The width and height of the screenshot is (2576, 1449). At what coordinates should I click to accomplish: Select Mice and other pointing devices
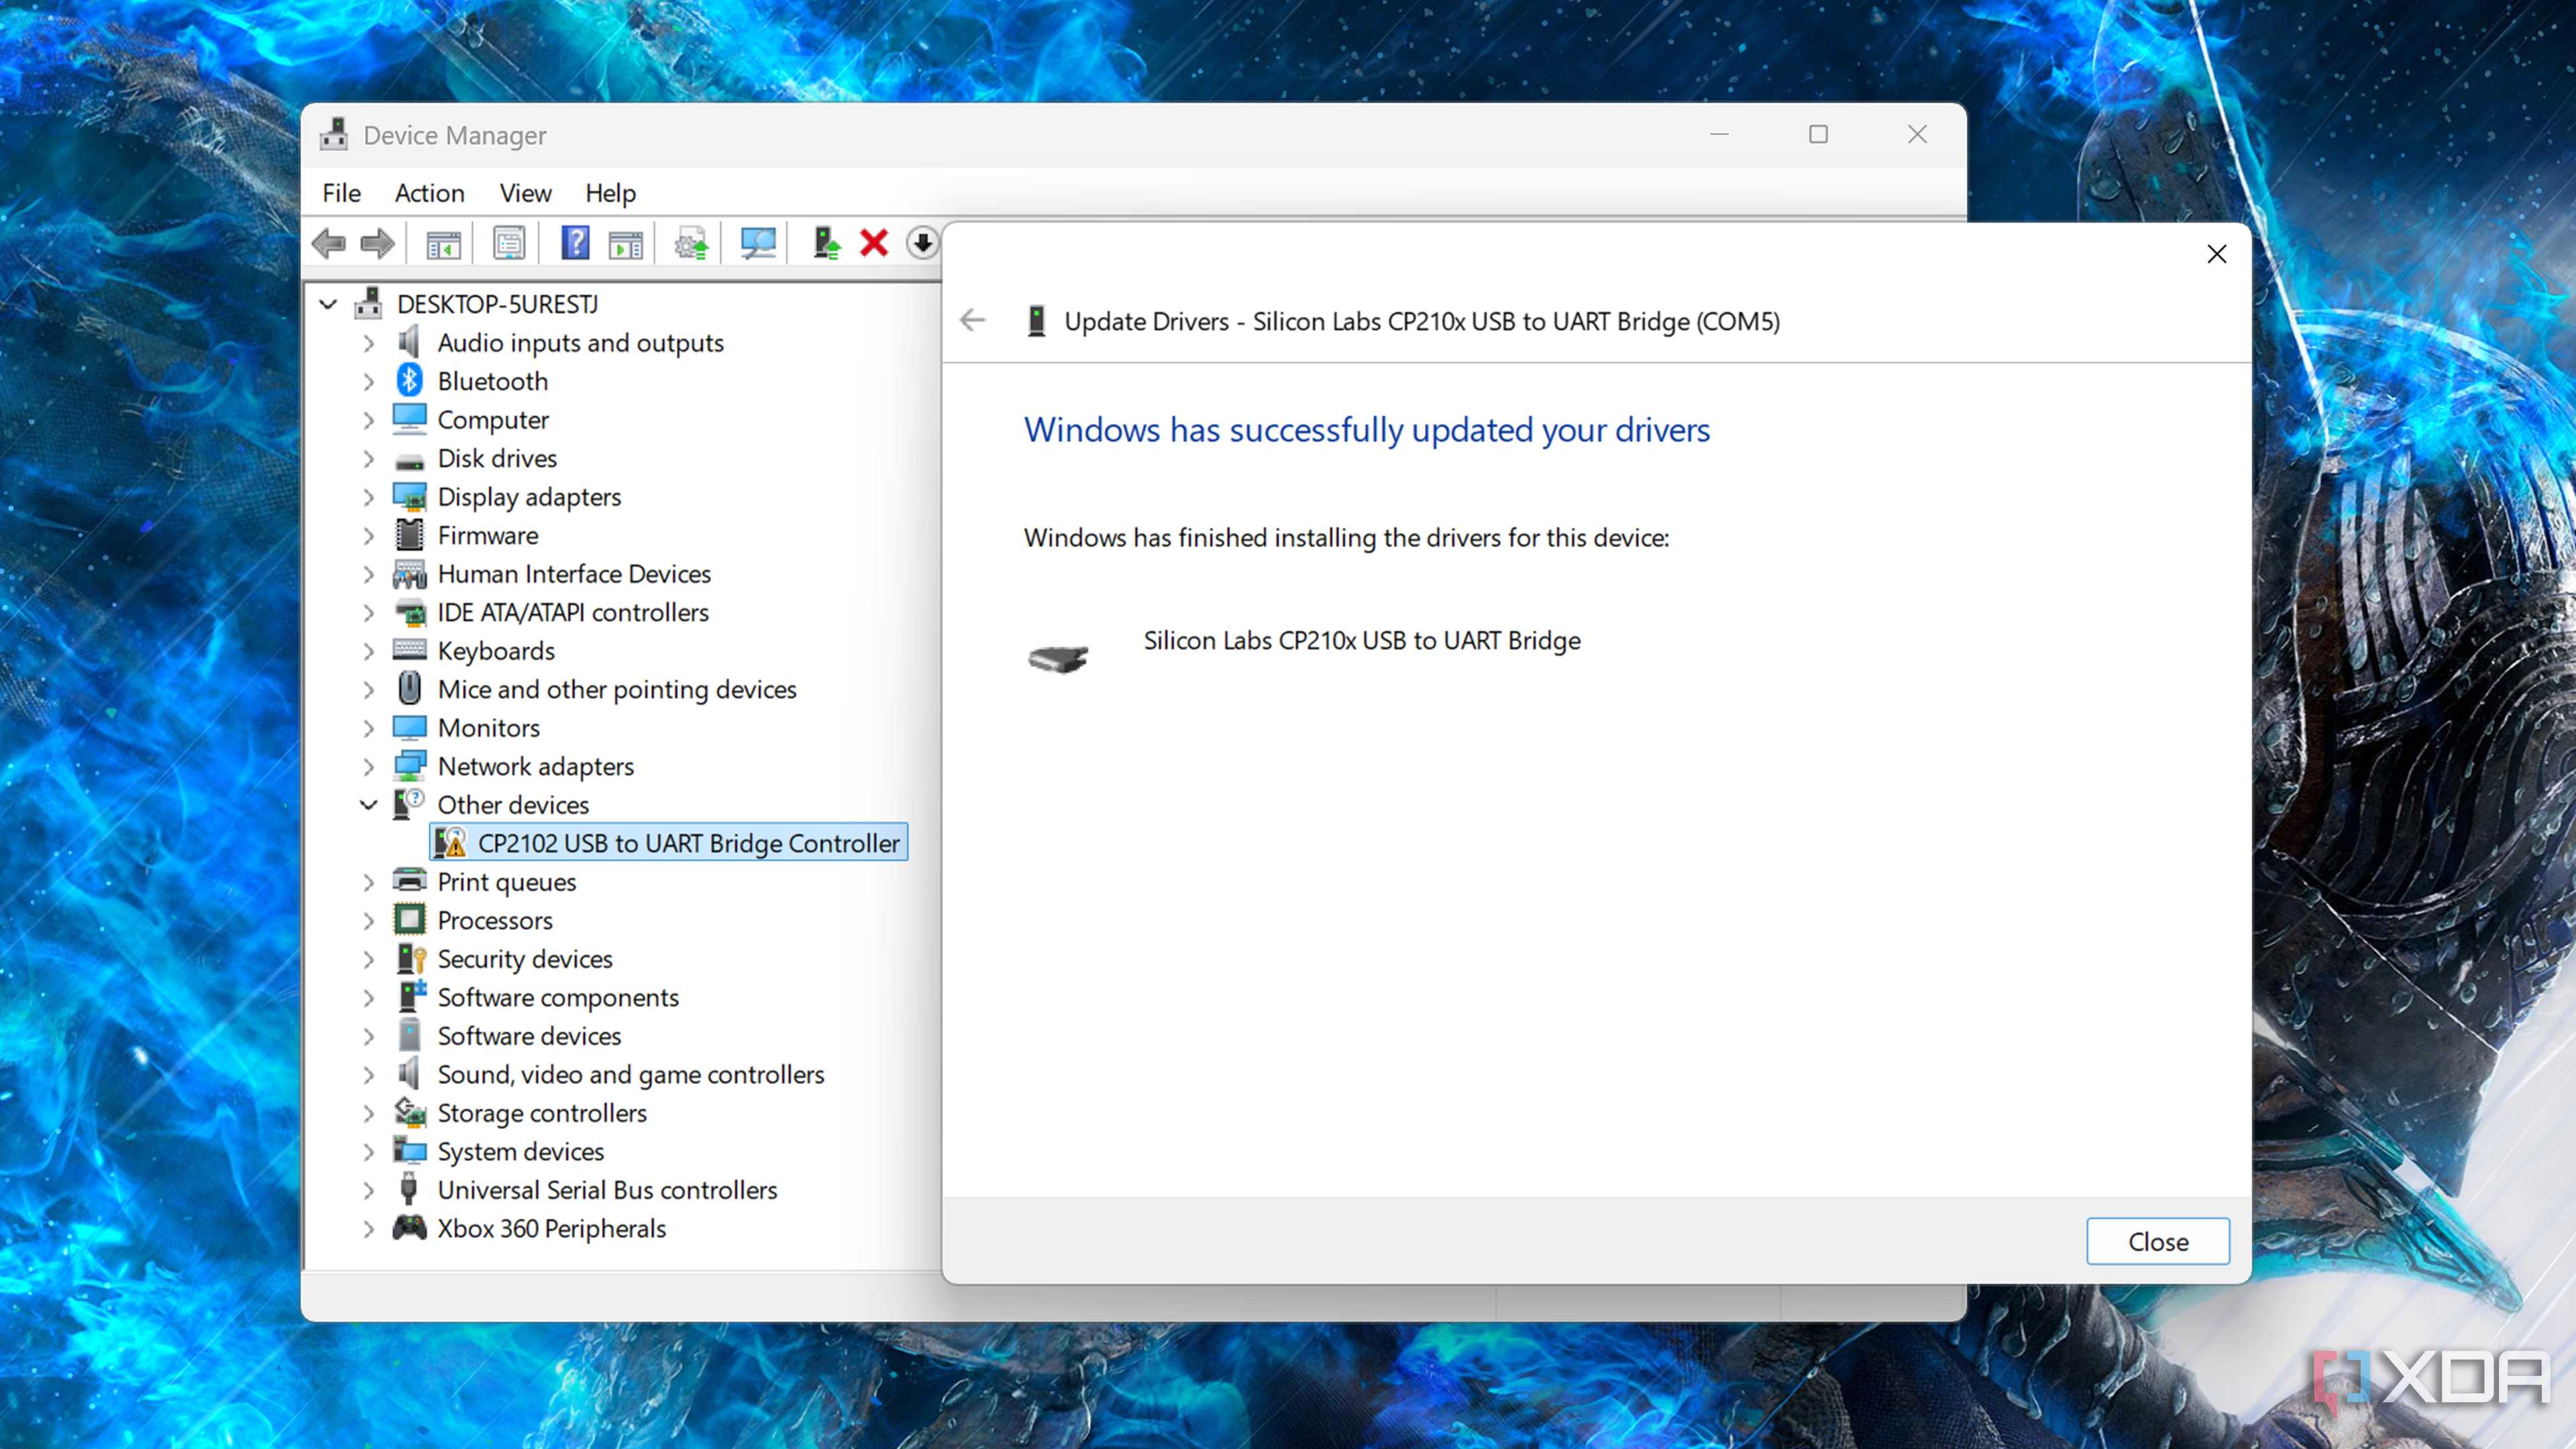coord(617,689)
